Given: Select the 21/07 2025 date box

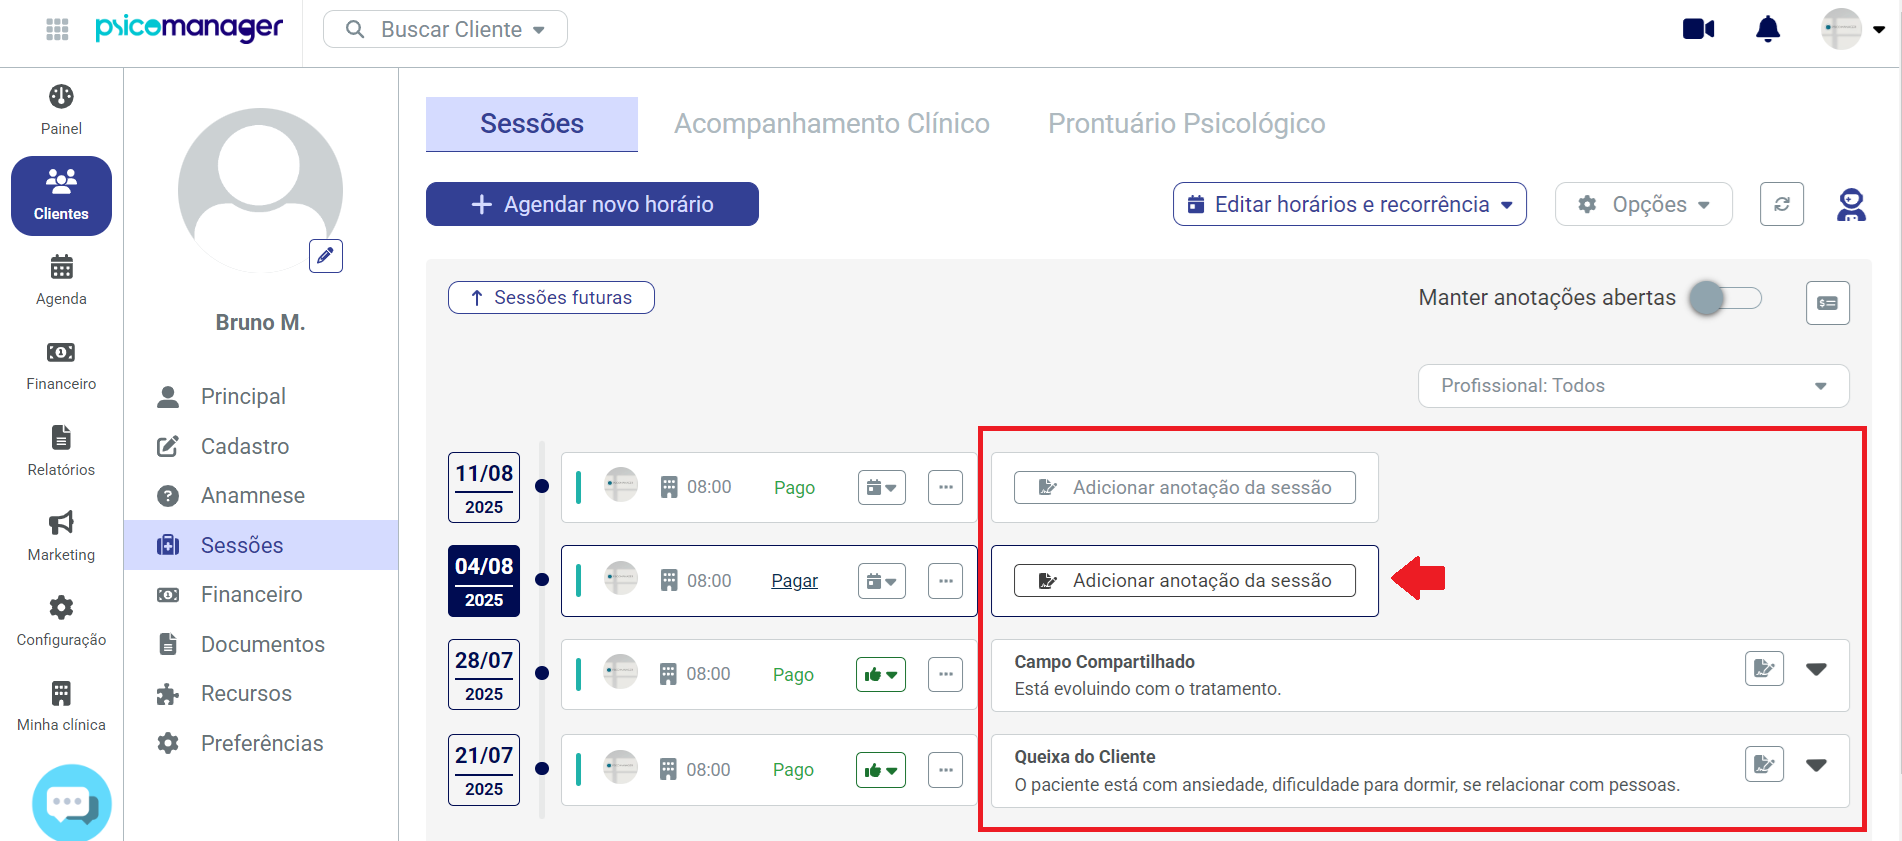Looking at the screenshot, I should tap(484, 770).
